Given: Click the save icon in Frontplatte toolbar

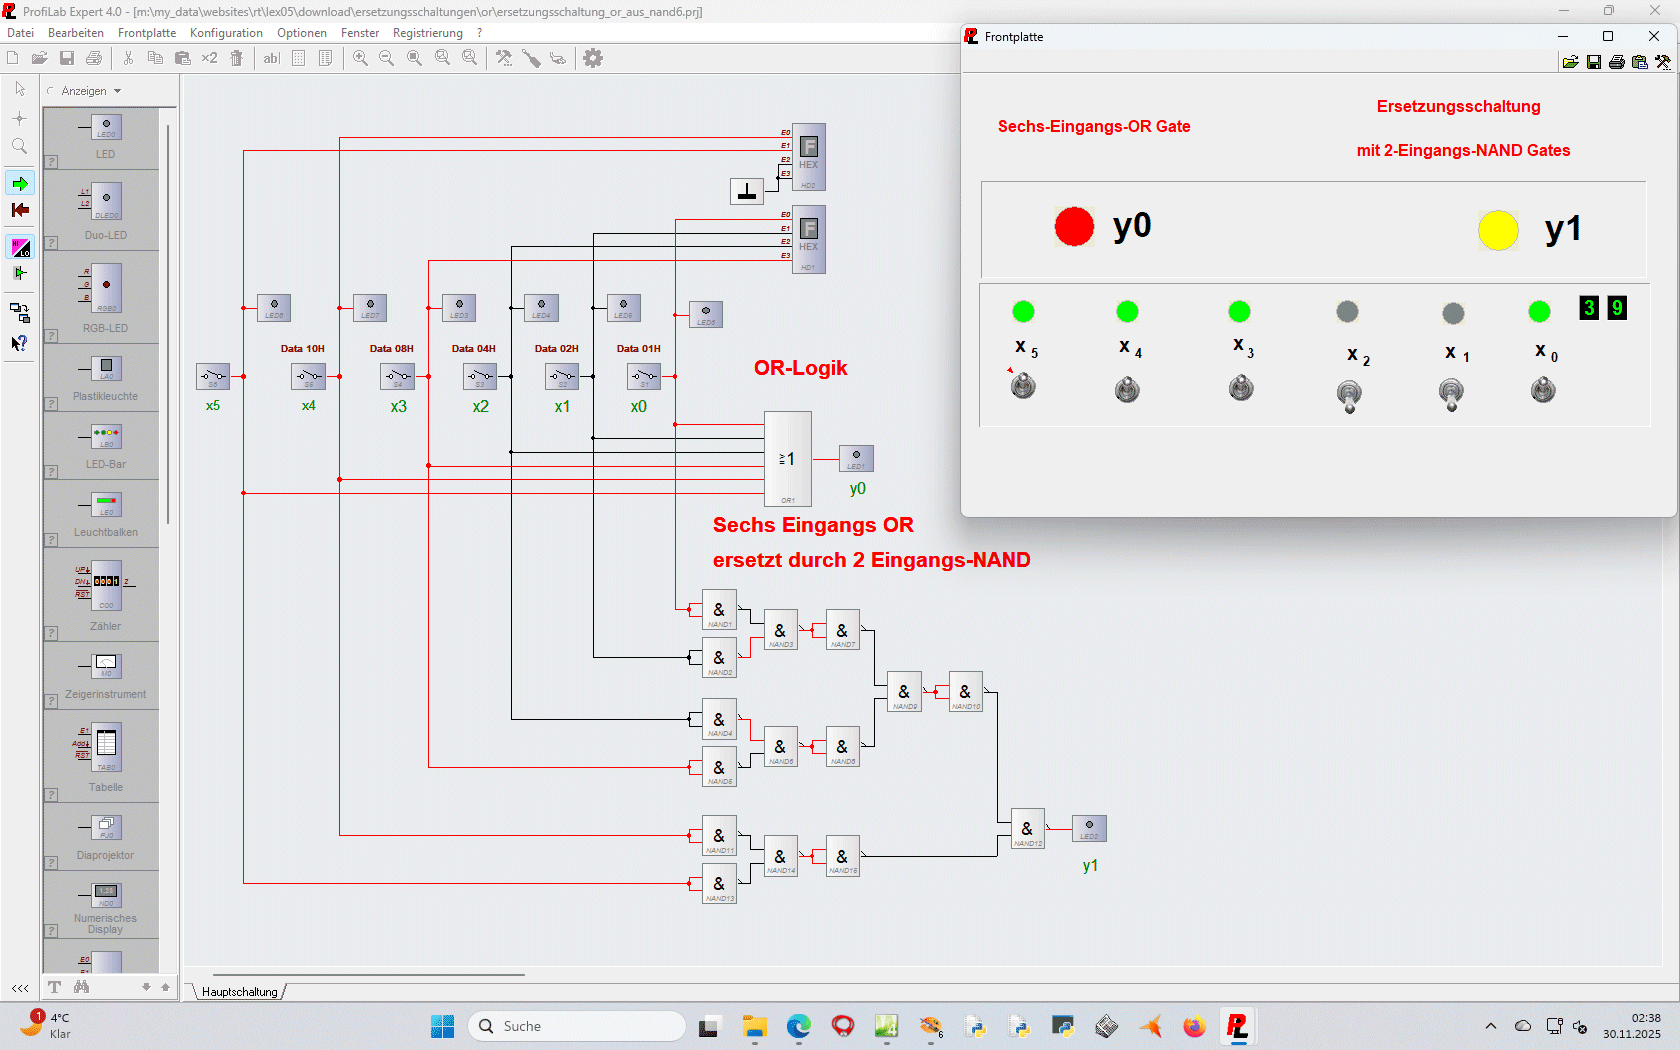Looking at the screenshot, I should 1594,62.
